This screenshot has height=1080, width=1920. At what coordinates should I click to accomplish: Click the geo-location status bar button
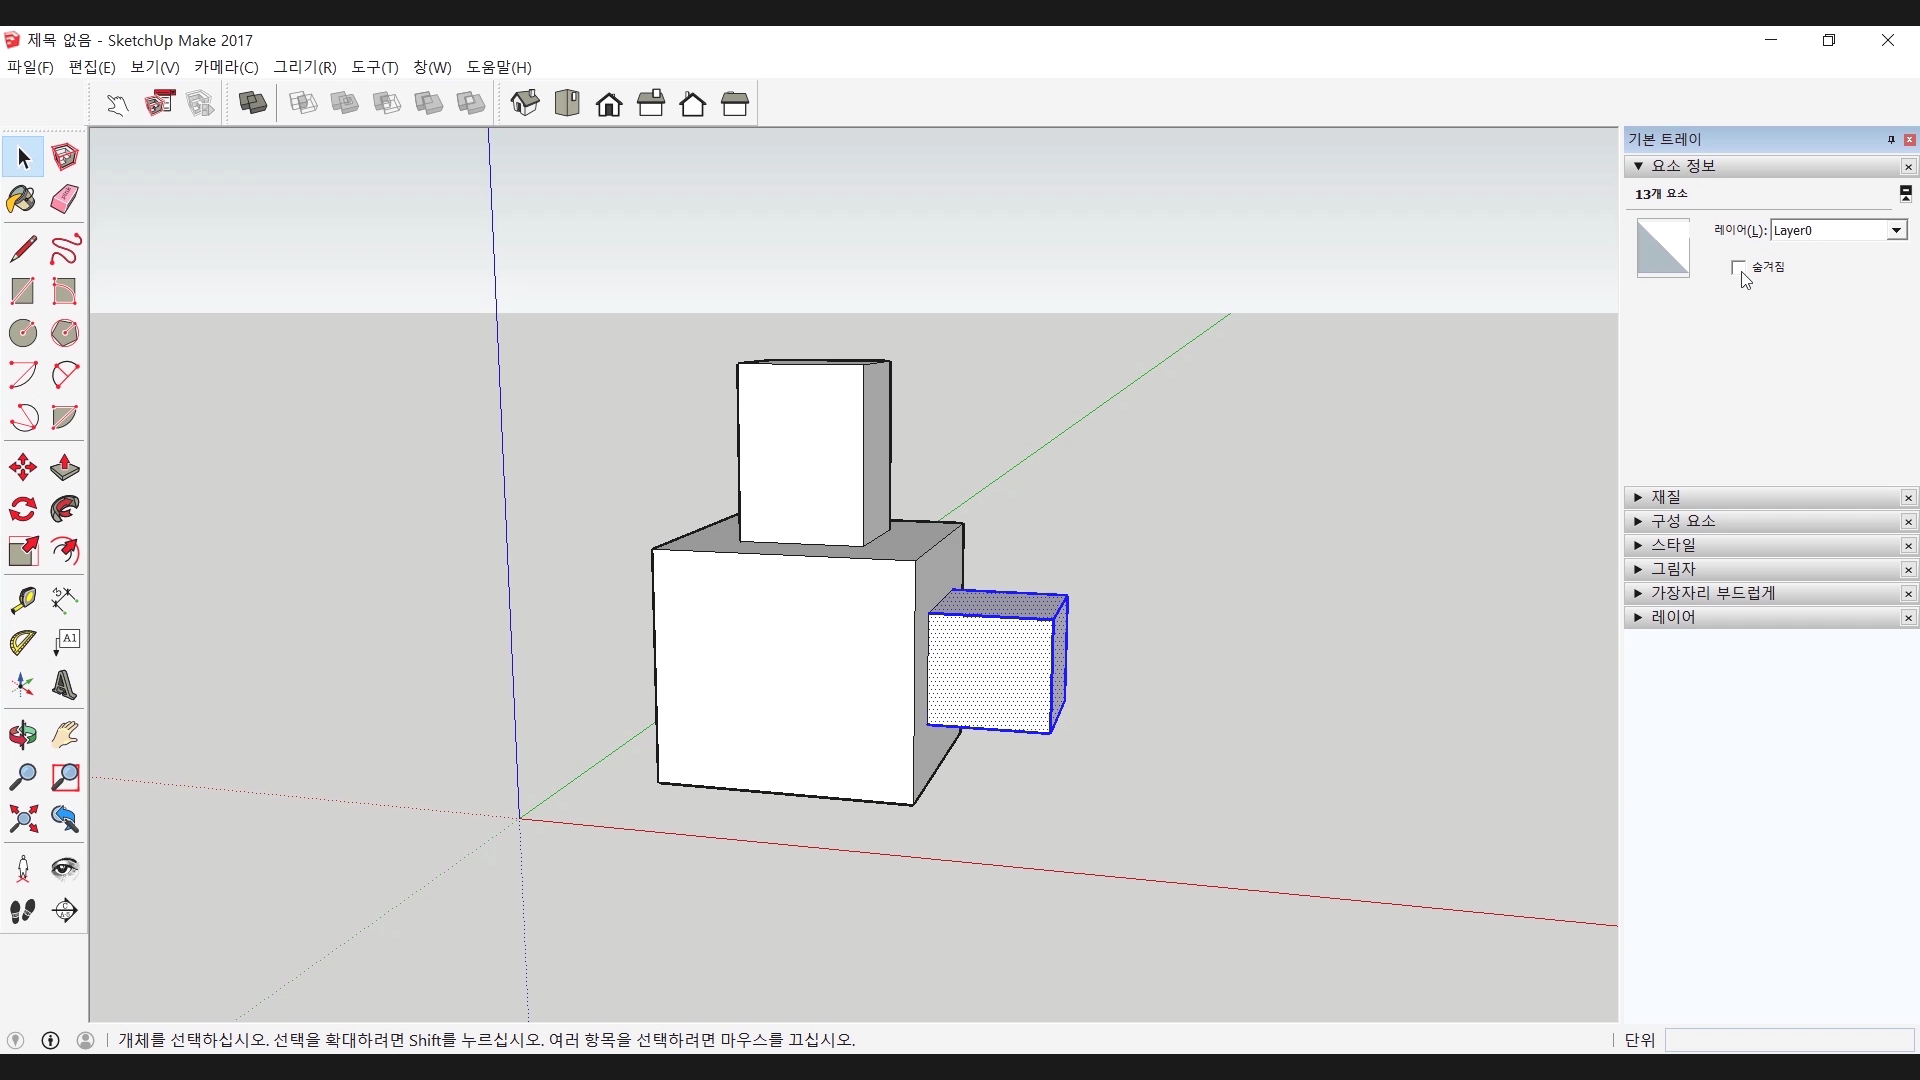15,1040
